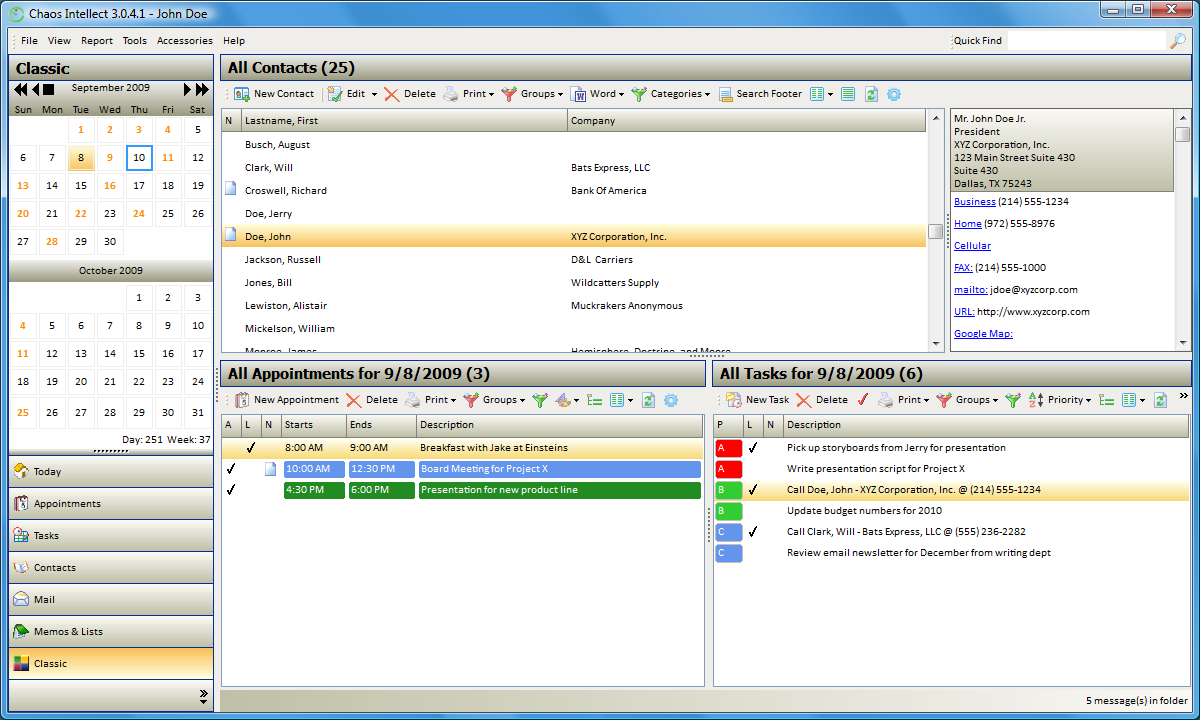
Task: Toggle alarm check for Presentation appointment
Action: 231,490
